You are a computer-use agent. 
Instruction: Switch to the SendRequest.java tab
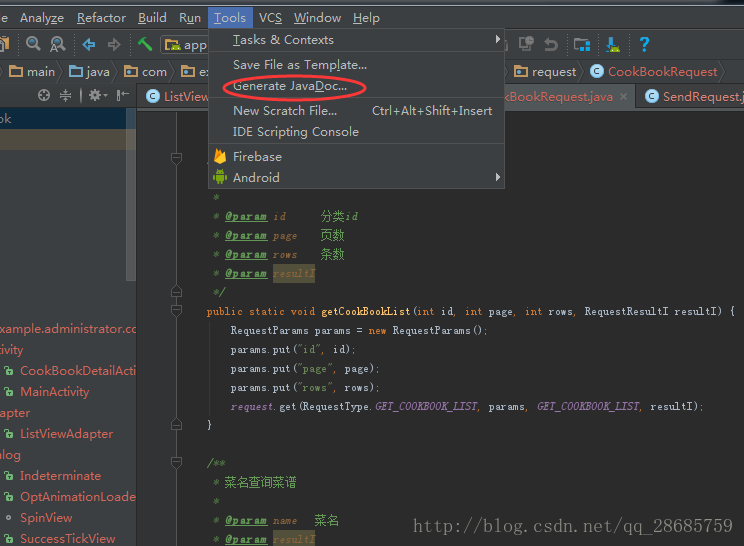pyautogui.click(x=691, y=96)
